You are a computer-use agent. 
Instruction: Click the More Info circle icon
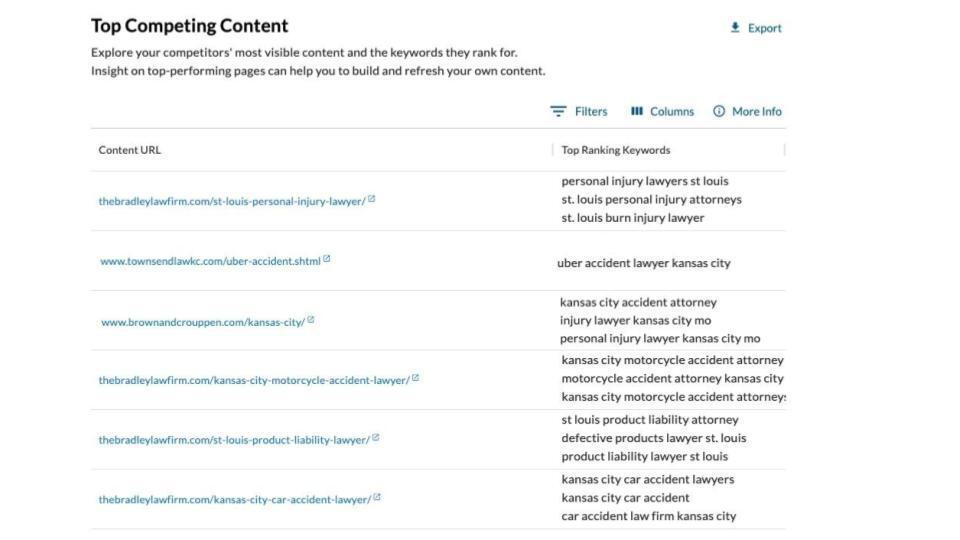(719, 111)
